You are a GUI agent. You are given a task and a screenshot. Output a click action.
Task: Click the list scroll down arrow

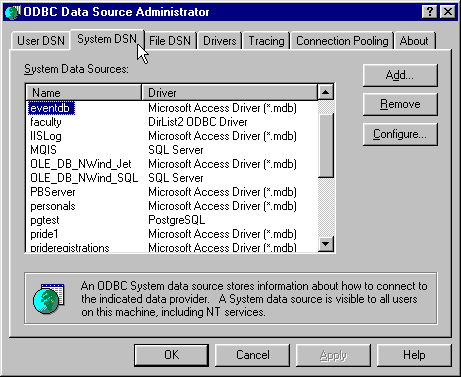point(326,244)
